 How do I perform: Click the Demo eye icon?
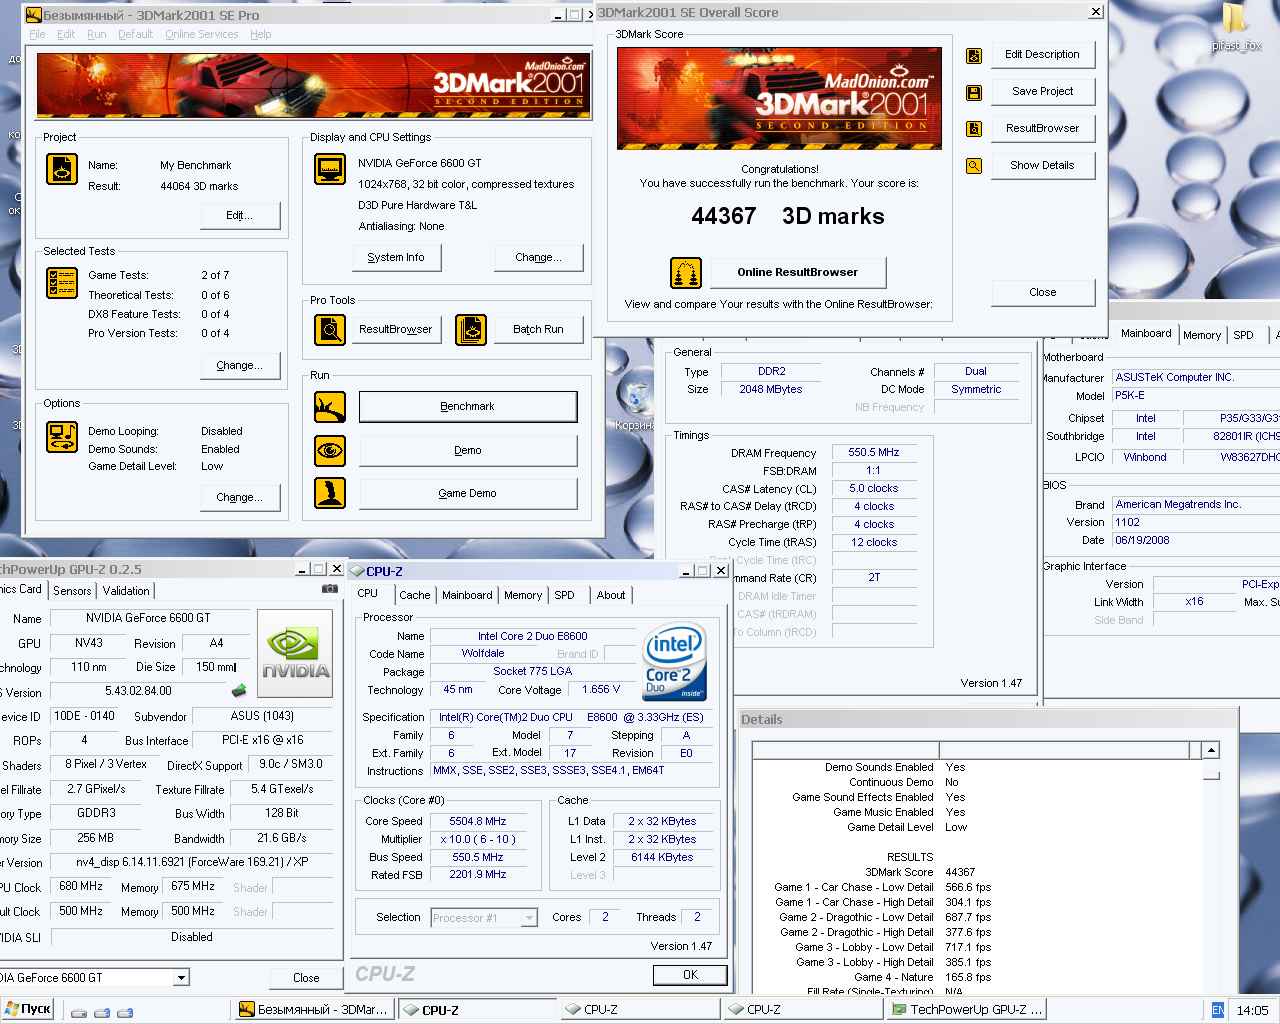coord(330,451)
